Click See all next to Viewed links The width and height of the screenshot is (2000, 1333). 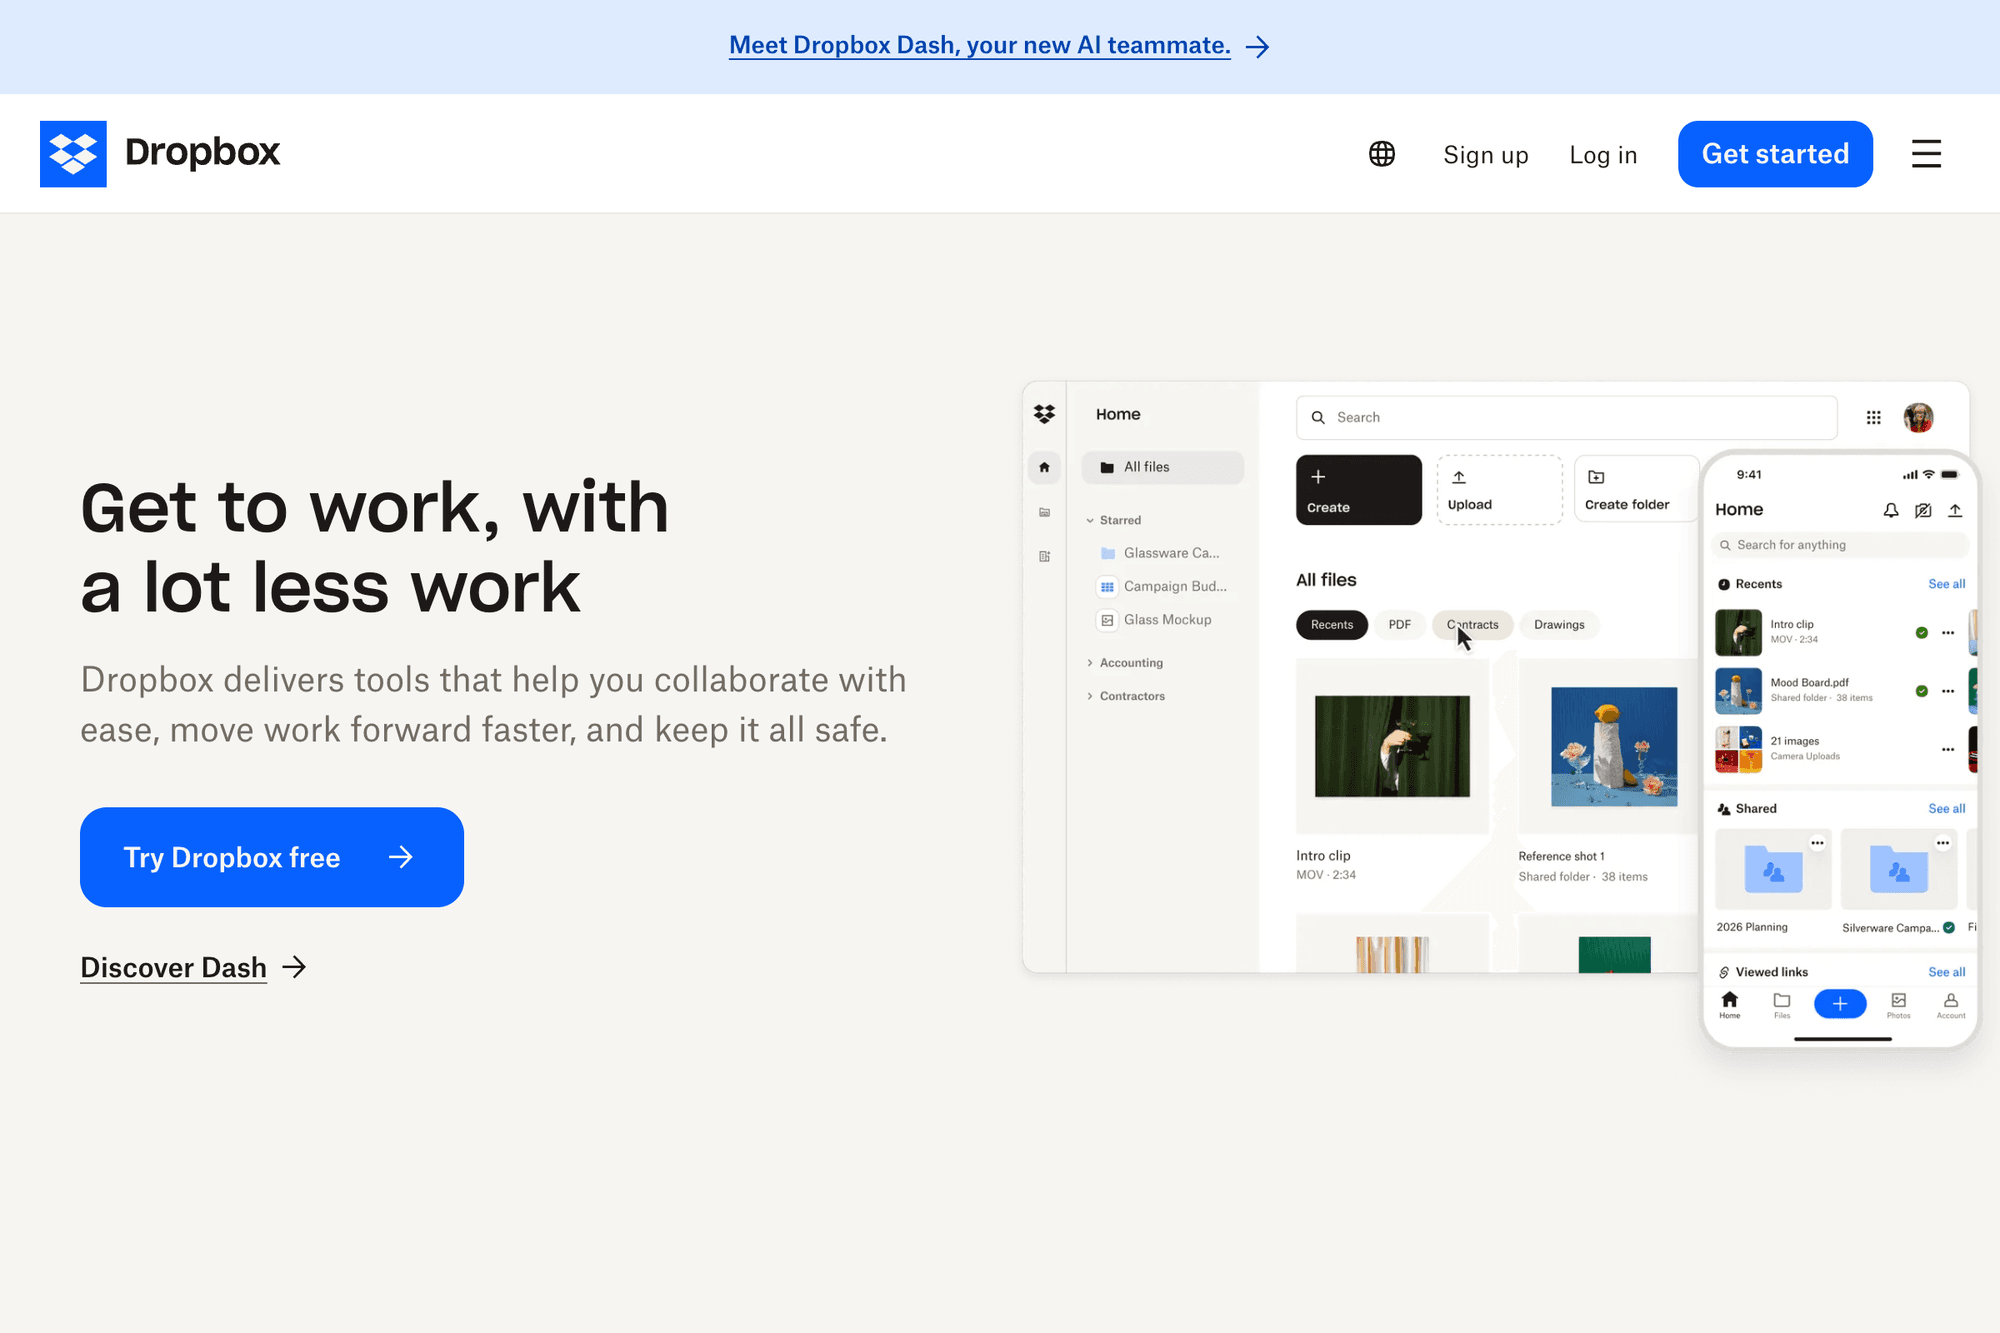pos(1946,972)
